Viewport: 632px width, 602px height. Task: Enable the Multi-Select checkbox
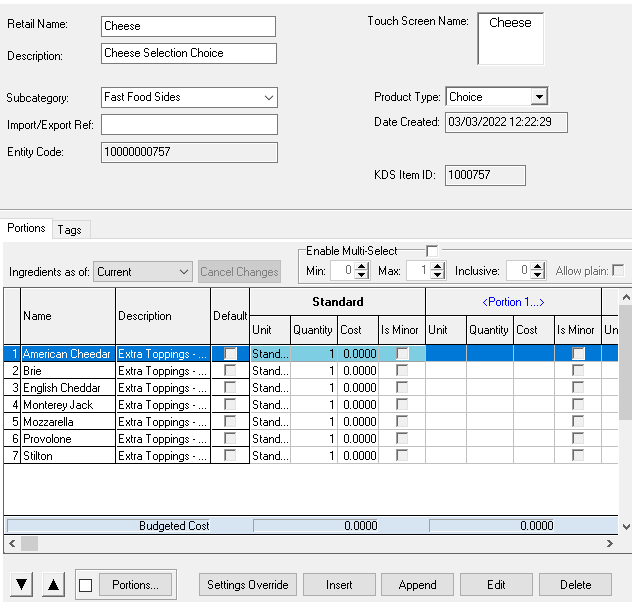click(x=432, y=251)
